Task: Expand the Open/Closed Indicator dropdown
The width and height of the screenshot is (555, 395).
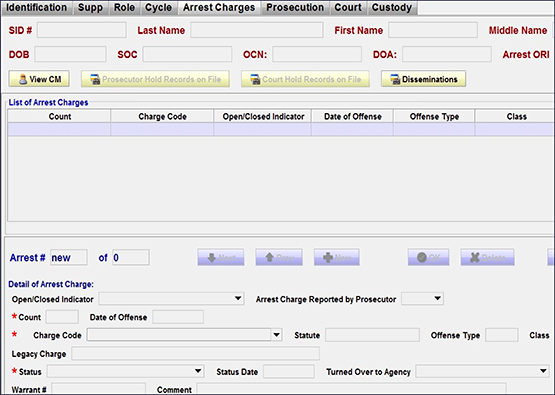Action: [171, 299]
